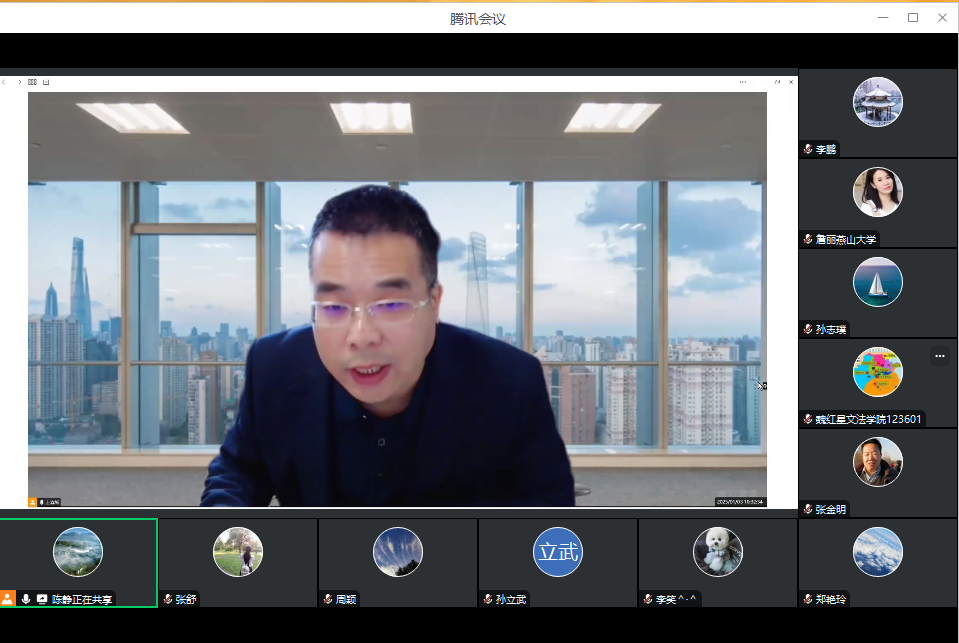Click the layout icon next to grid view
959x643 pixels.
[46, 82]
